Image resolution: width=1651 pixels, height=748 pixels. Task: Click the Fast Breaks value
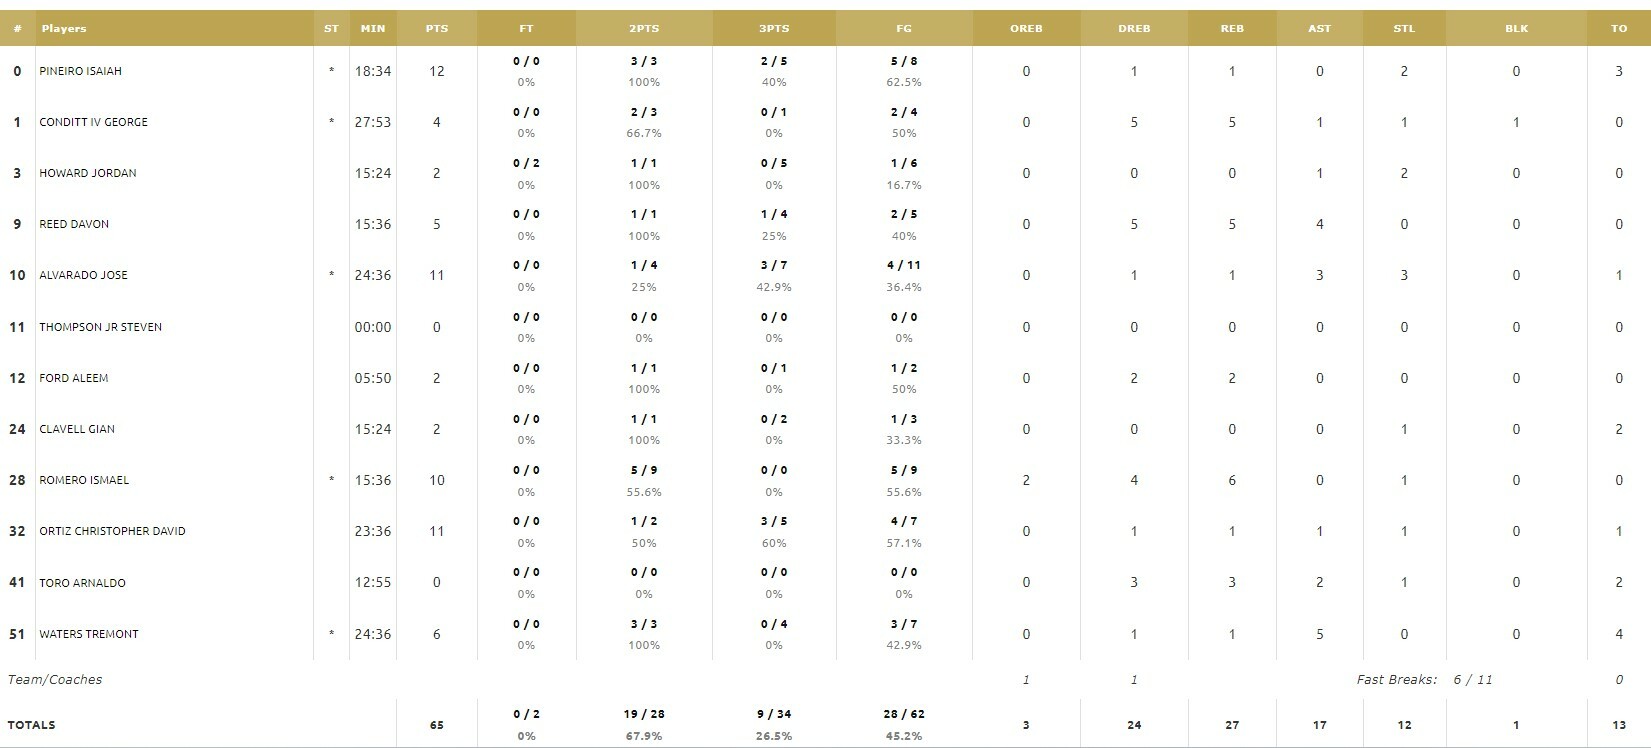click(1472, 680)
